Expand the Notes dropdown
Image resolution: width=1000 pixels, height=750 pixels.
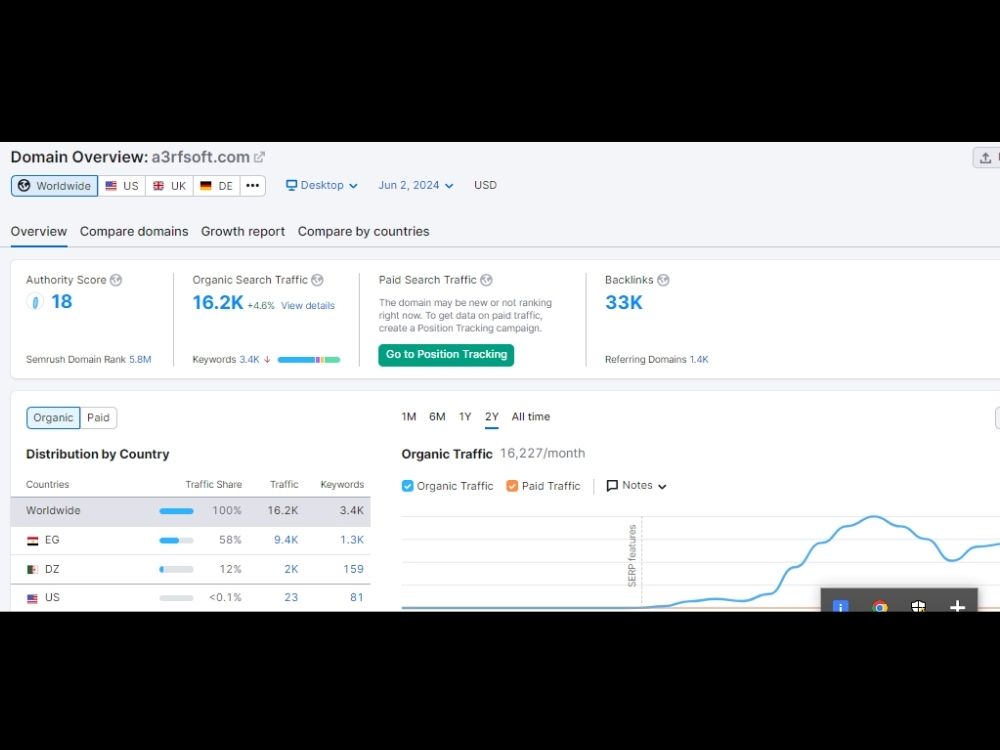coord(636,485)
